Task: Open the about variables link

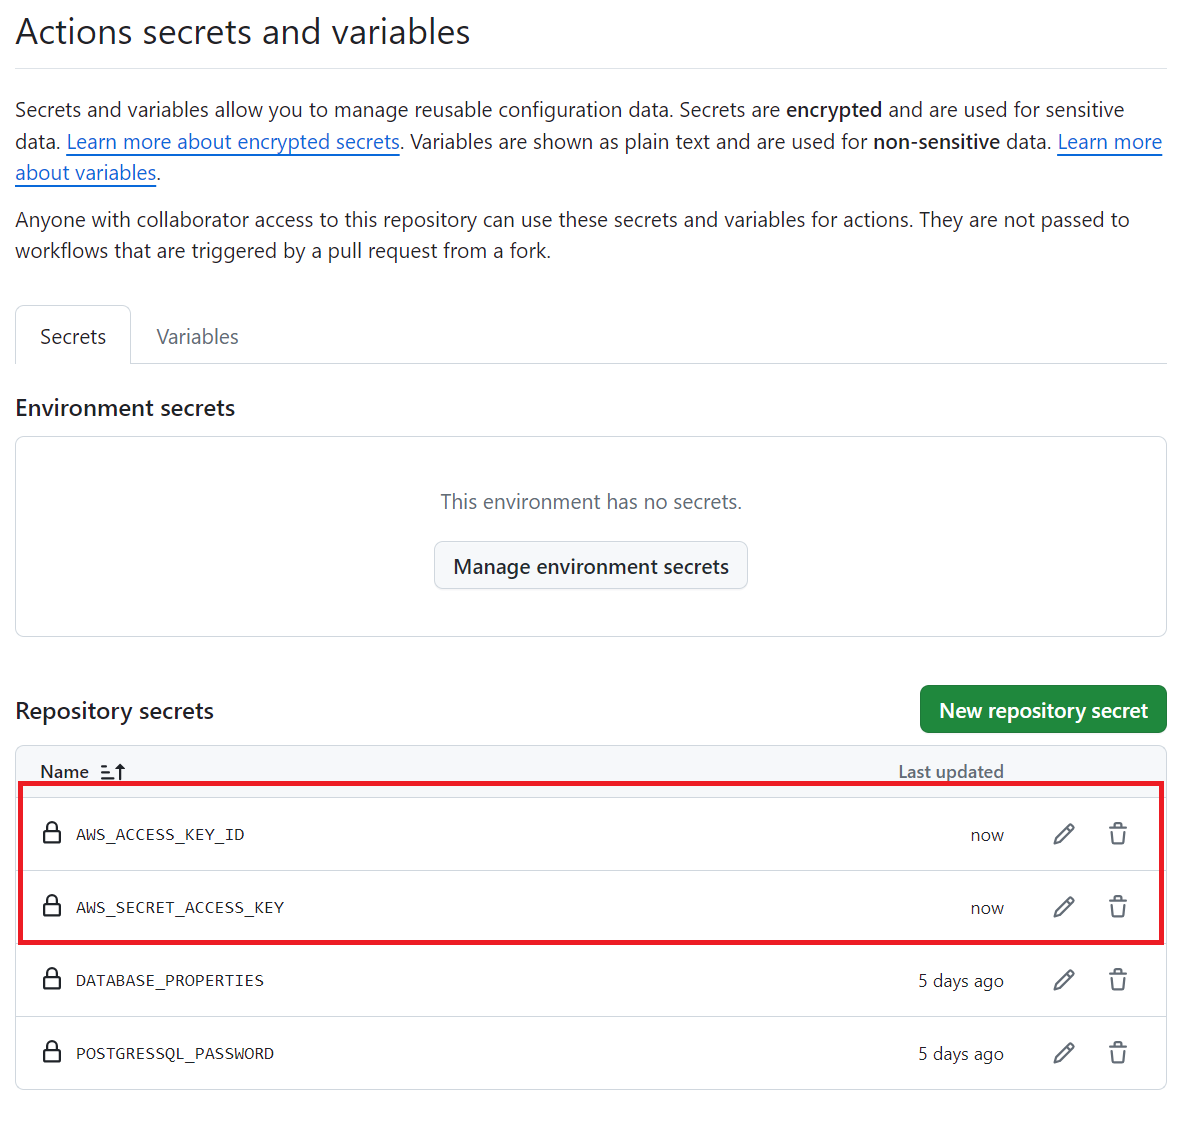Action: 86,173
